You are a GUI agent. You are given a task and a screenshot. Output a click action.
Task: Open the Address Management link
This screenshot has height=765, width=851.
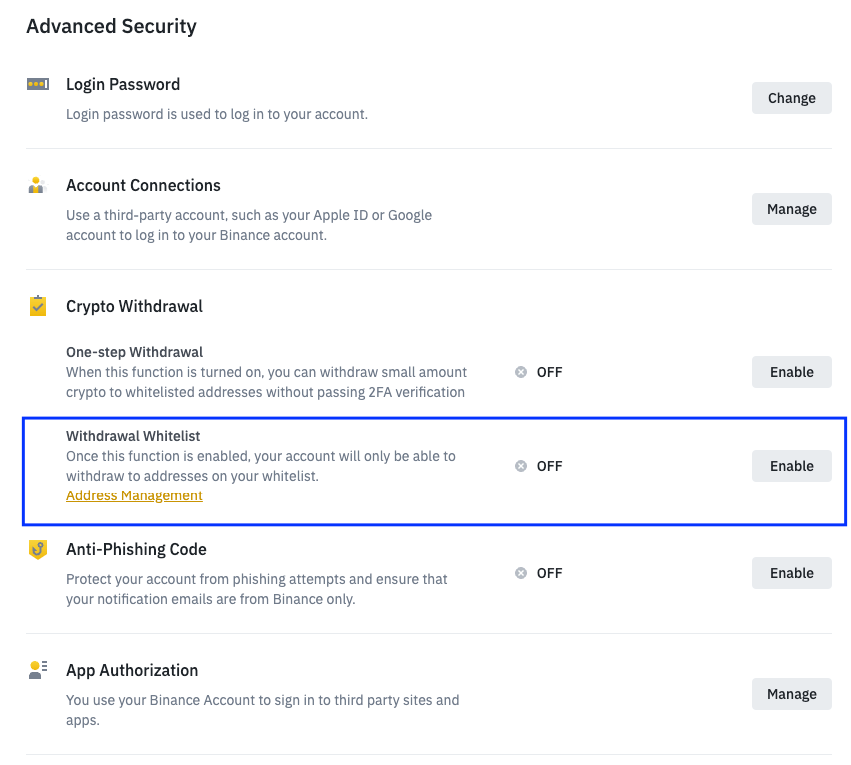[134, 495]
